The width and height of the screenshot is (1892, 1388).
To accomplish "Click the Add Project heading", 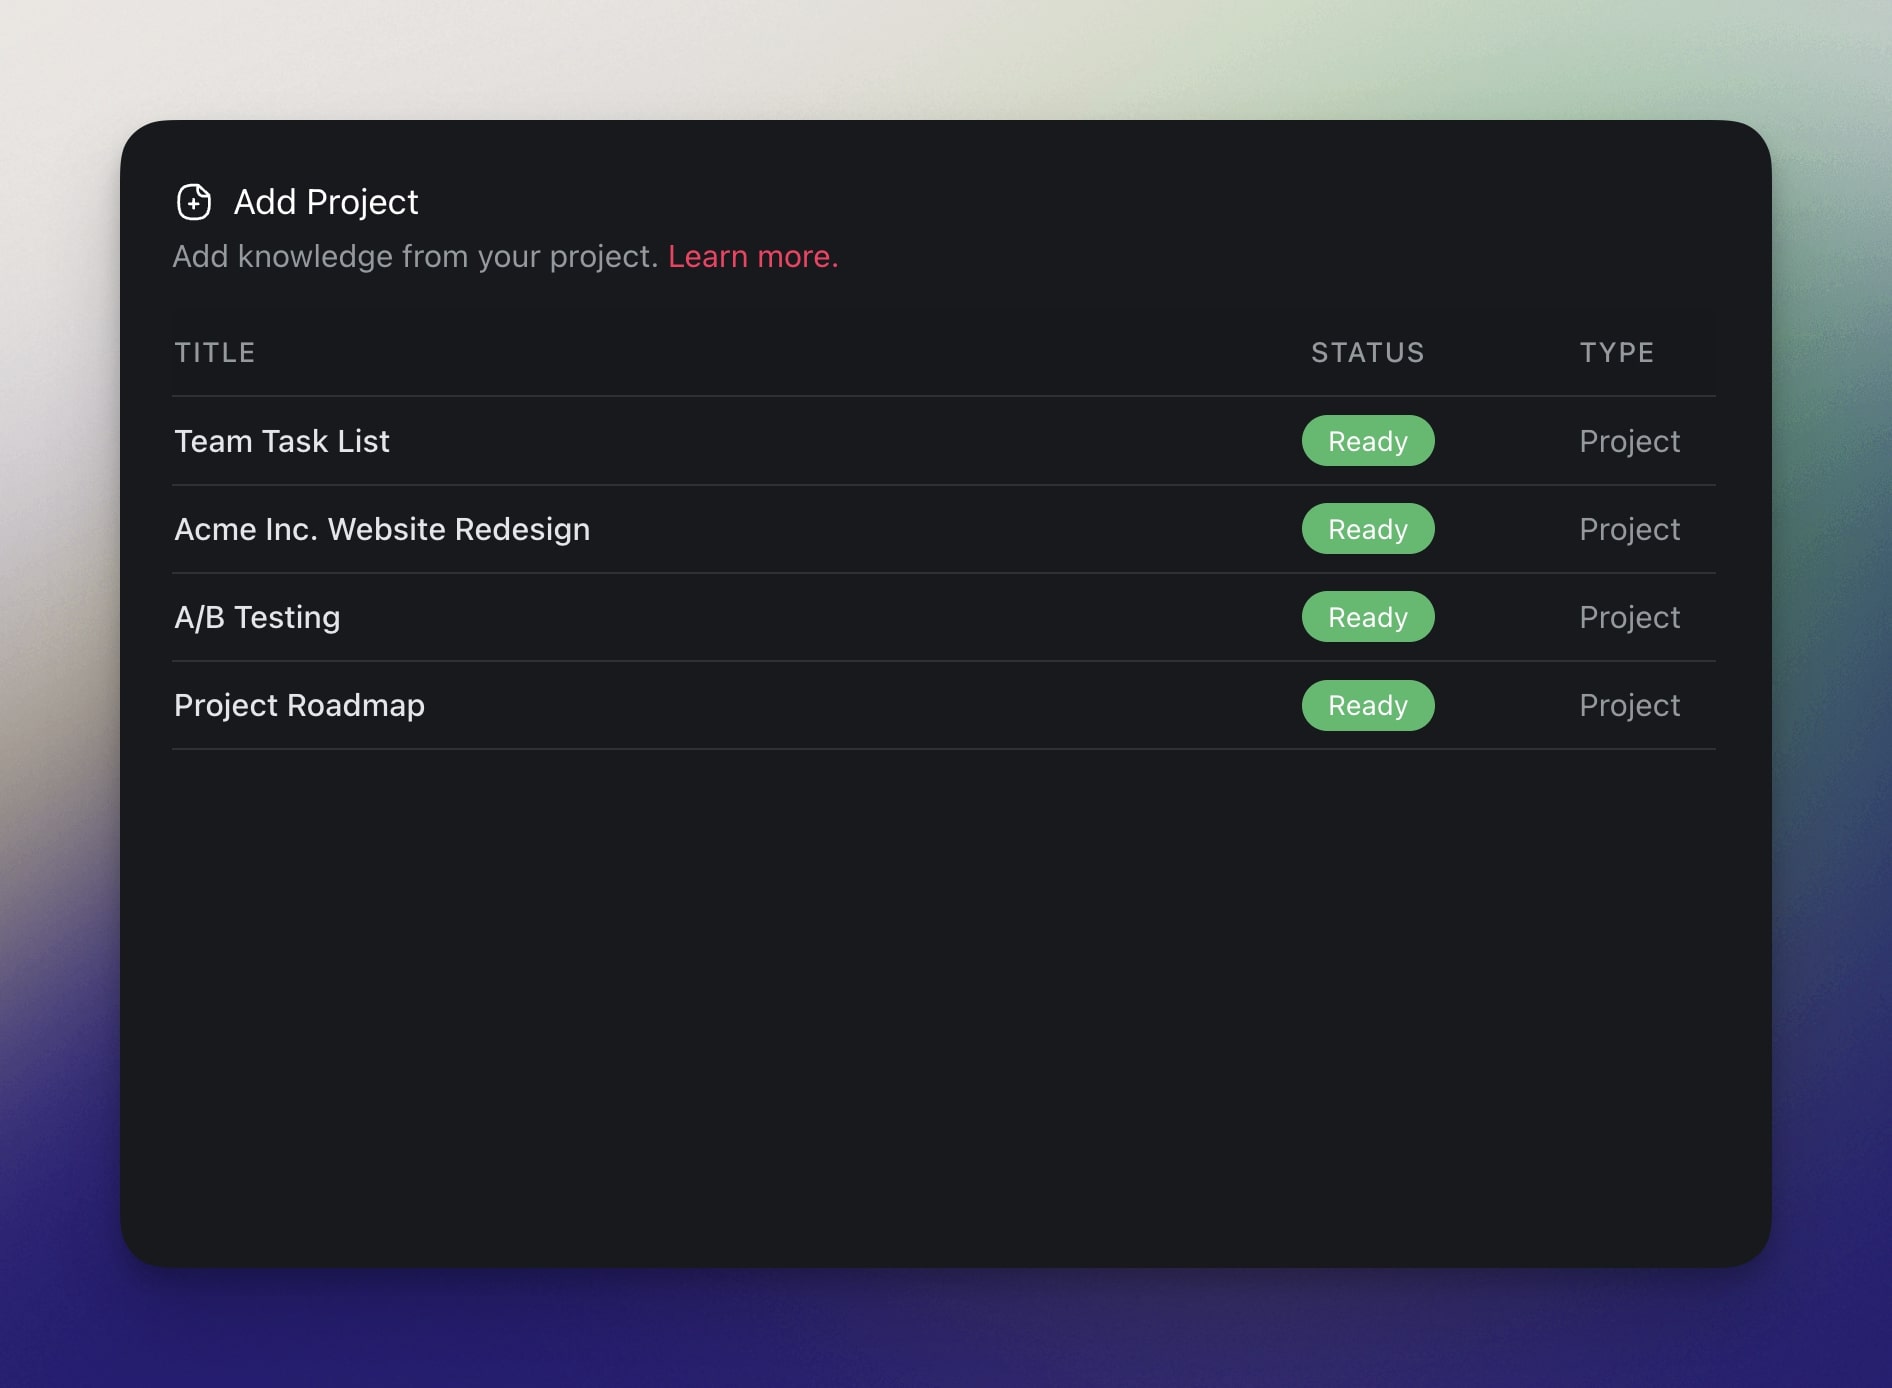I will pyautogui.click(x=325, y=202).
